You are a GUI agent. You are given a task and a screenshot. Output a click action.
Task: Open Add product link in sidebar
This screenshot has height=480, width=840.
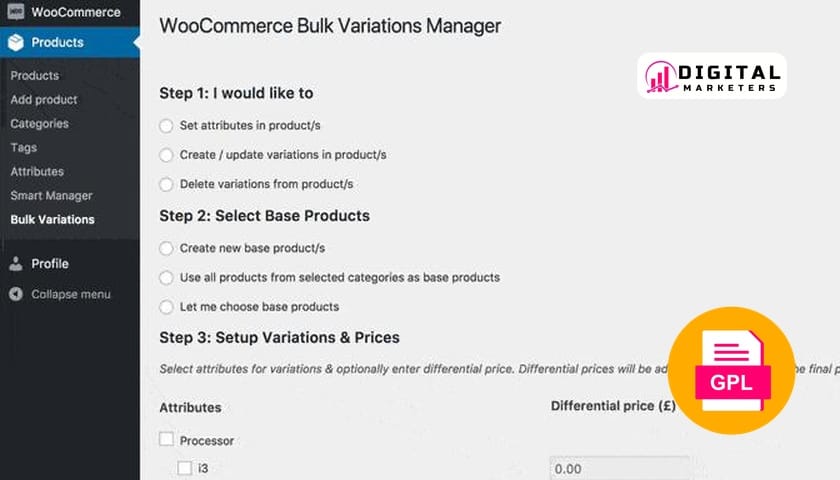point(44,100)
